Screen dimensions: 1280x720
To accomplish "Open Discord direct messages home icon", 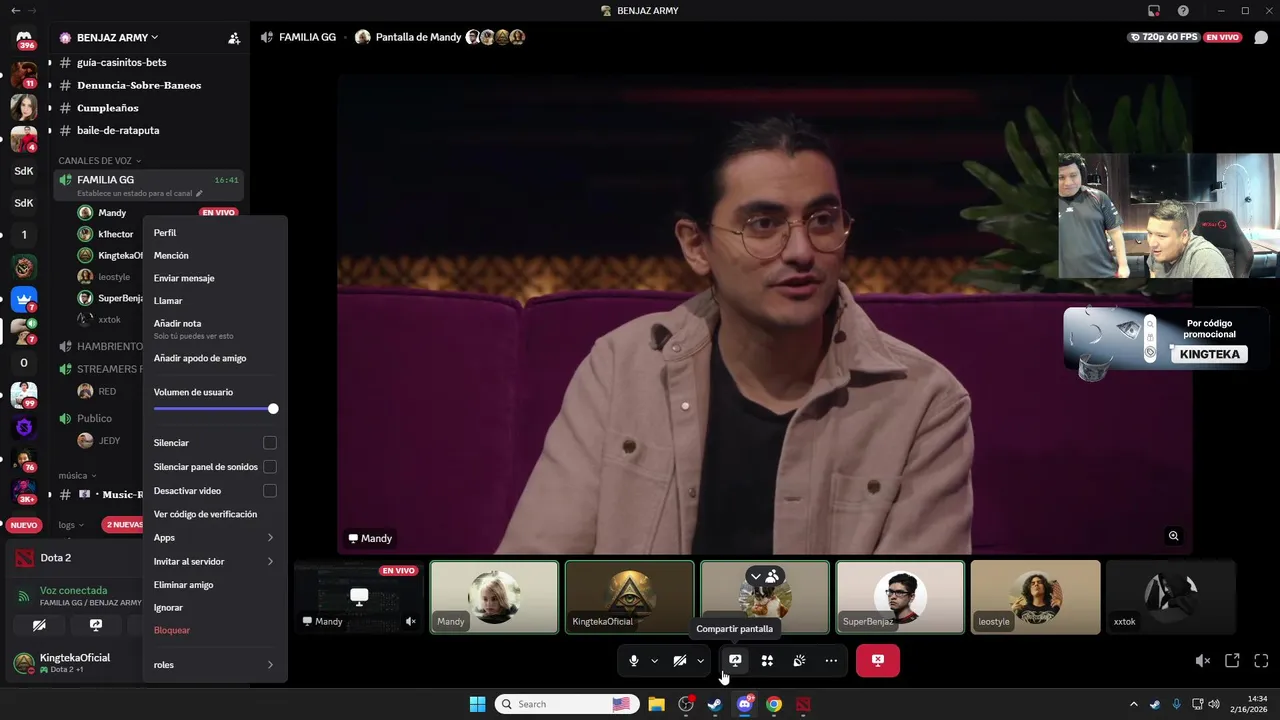I will 24,38.
